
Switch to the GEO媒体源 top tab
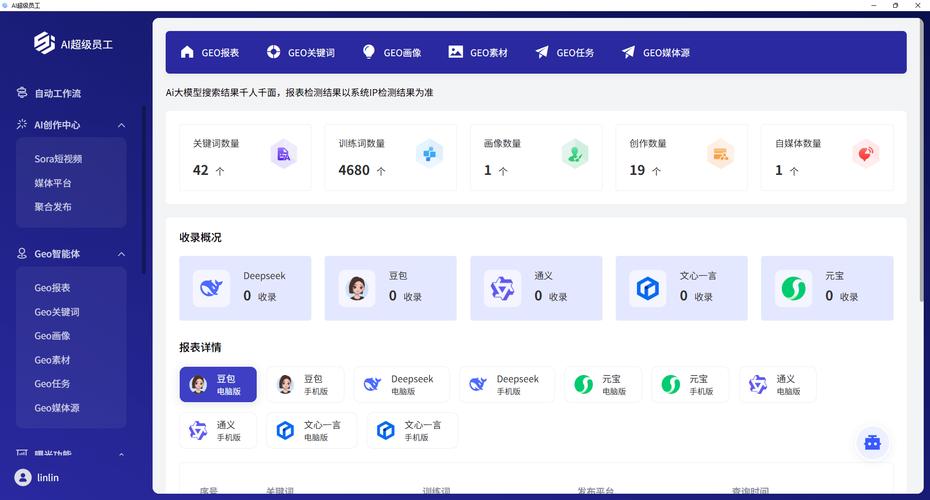[x=656, y=52]
